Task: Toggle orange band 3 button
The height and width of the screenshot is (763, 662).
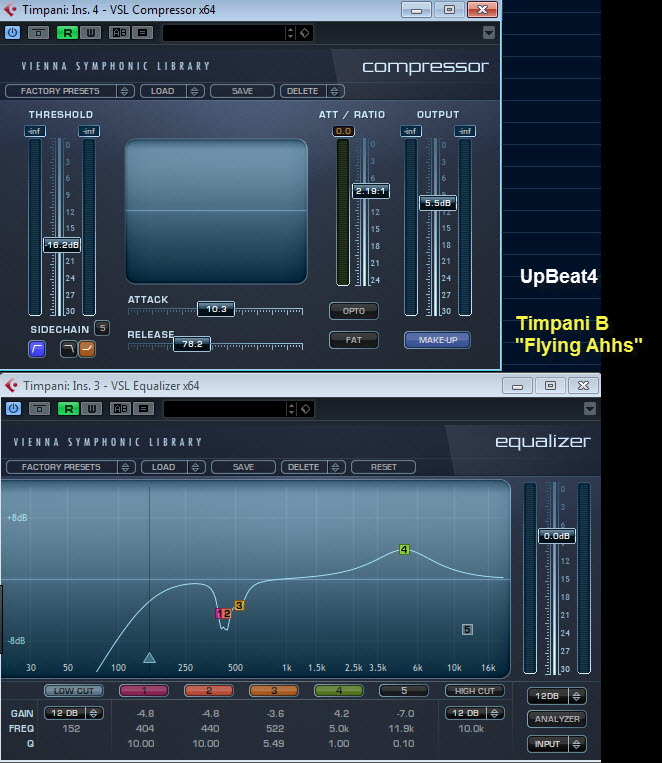Action: [274, 690]
